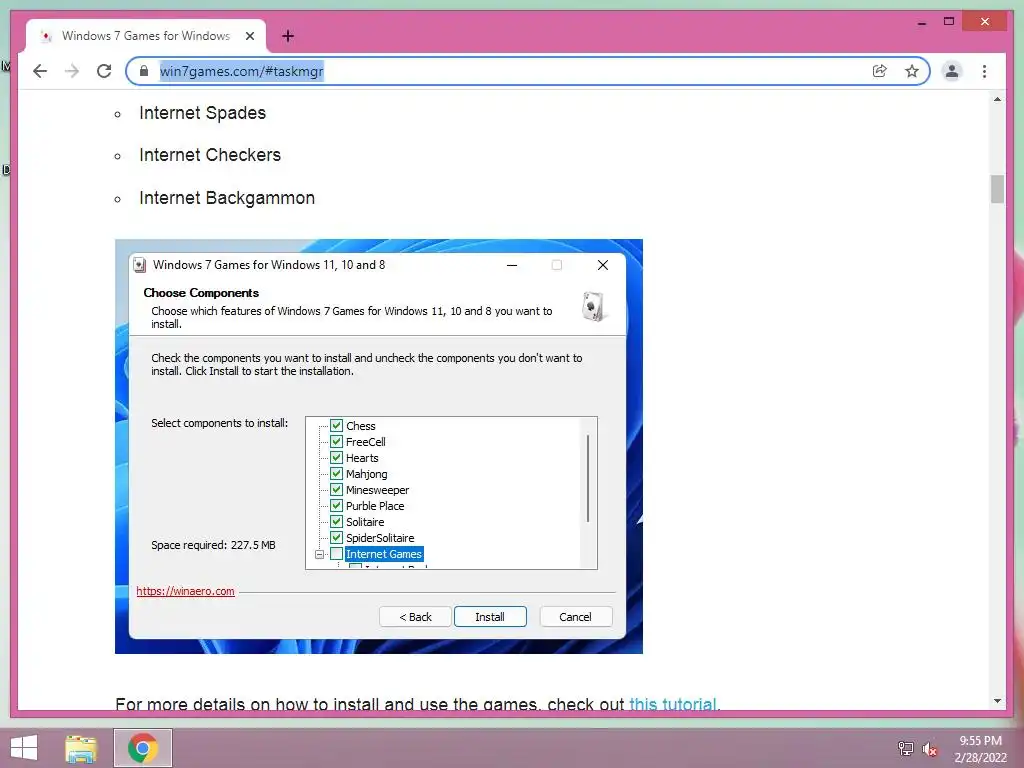Viewport: 1024px width, 768px height.
Task: Go back using the browser back arrow
Action: pyautogui.click(x=40, y=71)
